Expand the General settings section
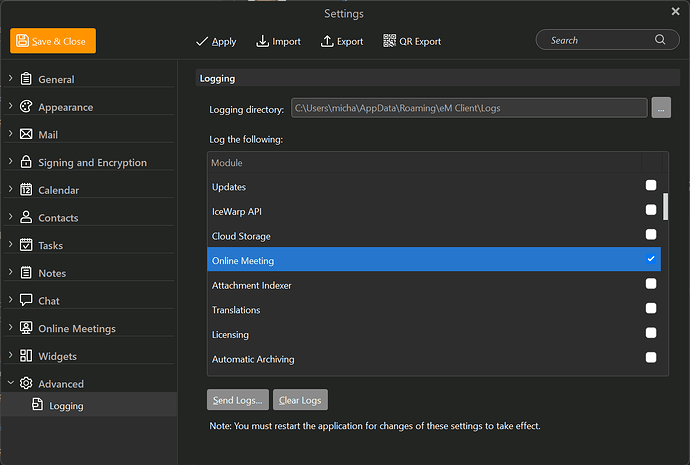 pyautogui.click(x=11, y=78)
